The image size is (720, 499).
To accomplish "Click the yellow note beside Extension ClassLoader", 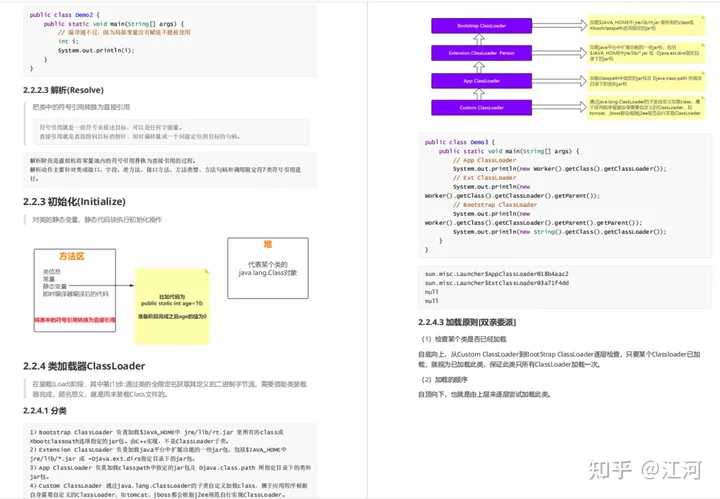I will (647, 53).
